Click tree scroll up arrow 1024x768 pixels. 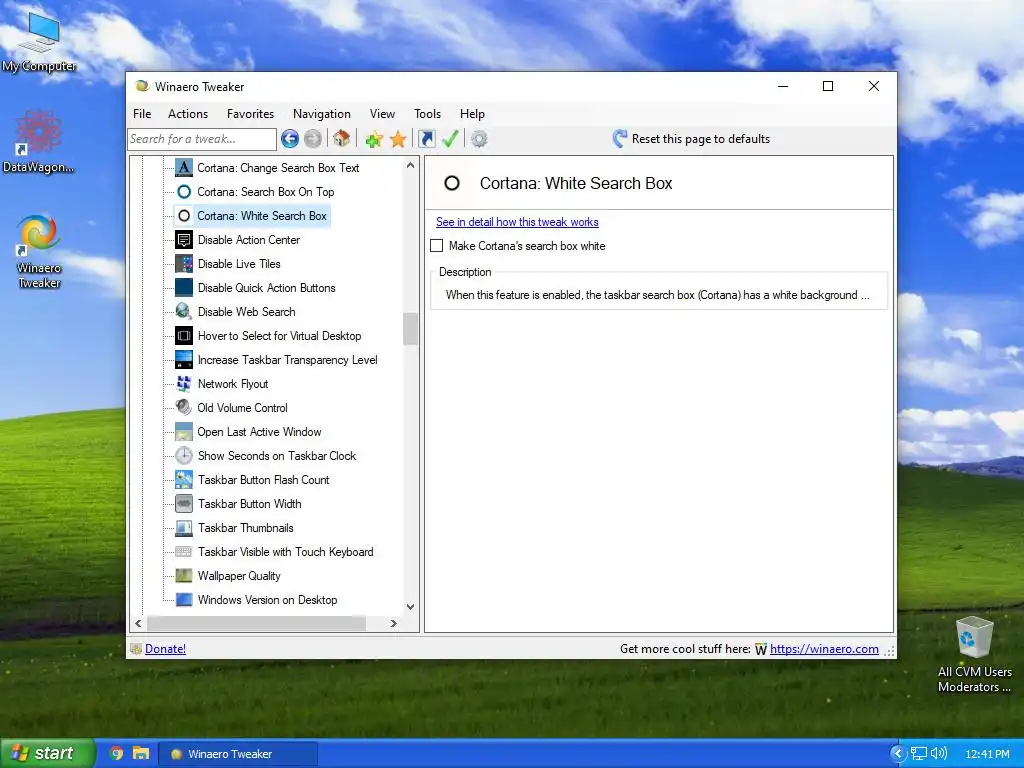click(410, 165)
